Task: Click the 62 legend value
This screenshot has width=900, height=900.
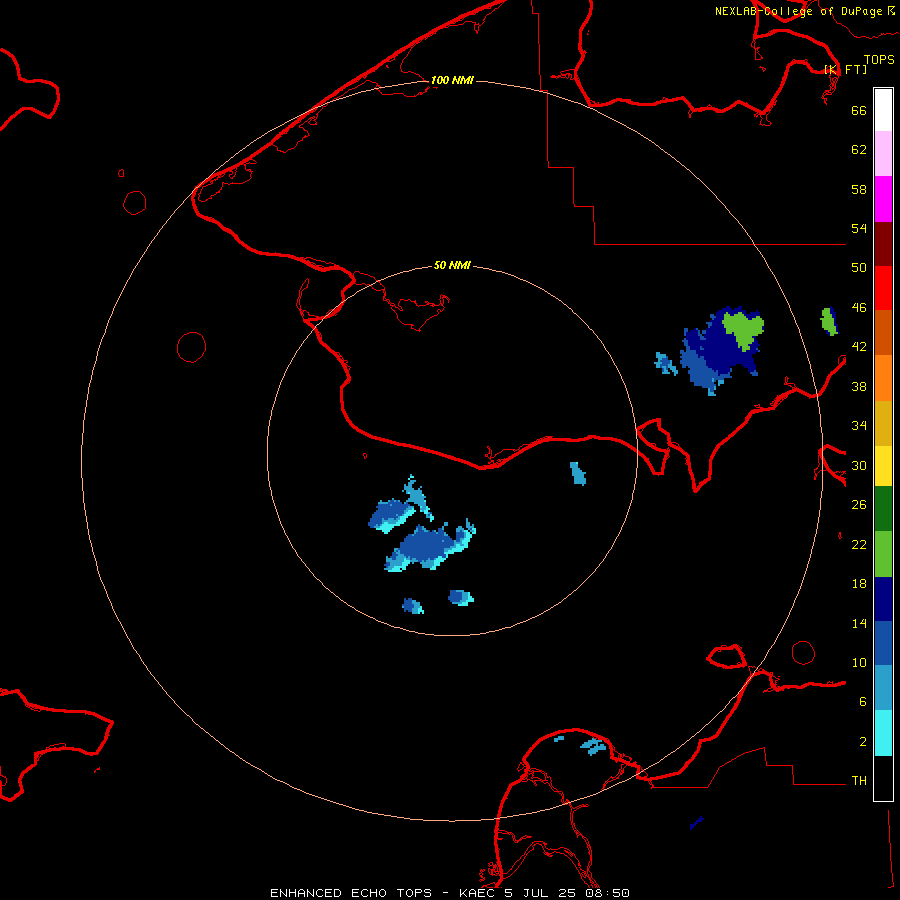Action: 859,150
